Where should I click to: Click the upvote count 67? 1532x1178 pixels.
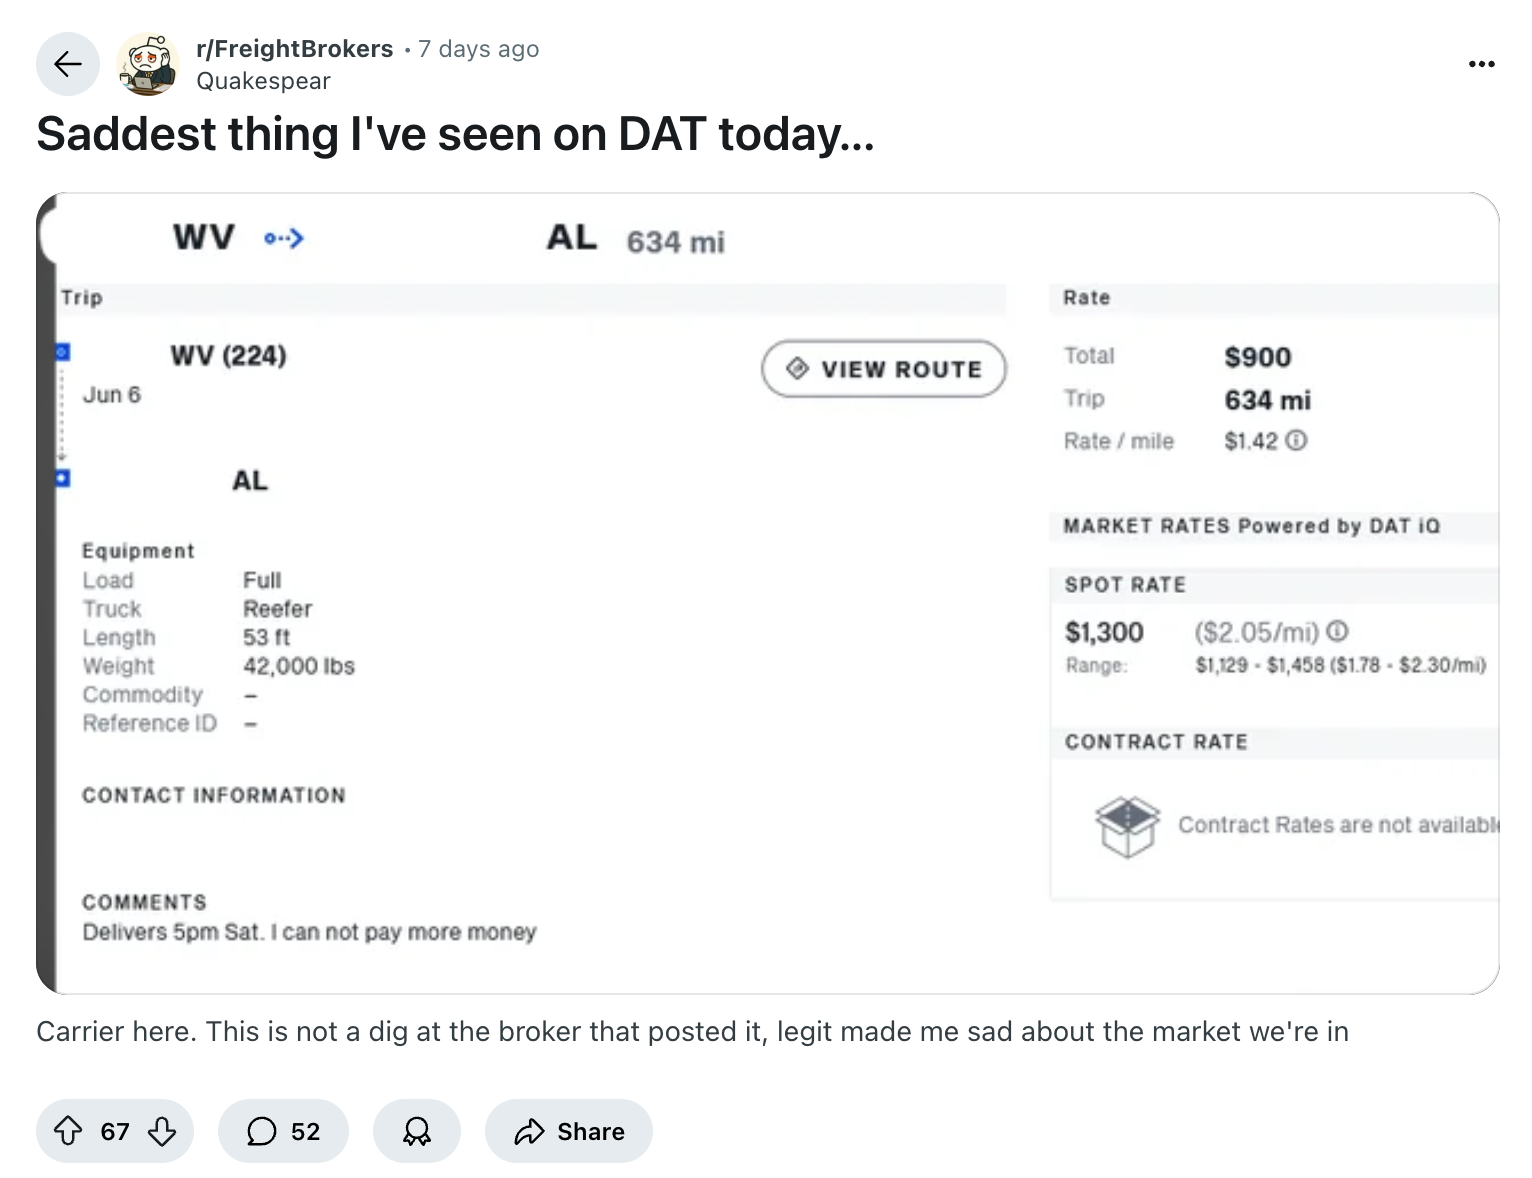click(115, 1131)
